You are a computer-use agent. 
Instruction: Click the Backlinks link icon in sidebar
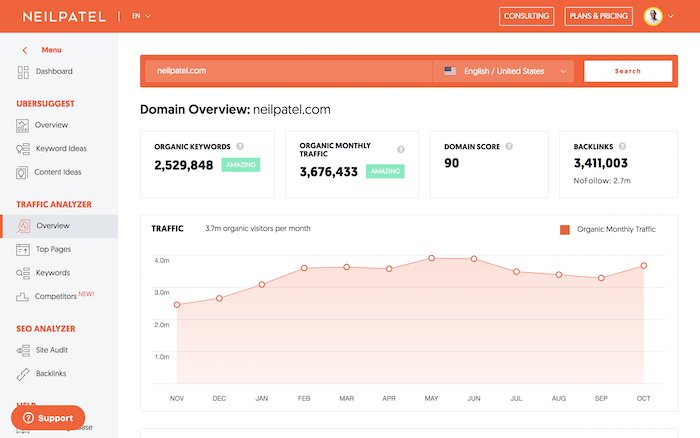(x=23, y=374)
